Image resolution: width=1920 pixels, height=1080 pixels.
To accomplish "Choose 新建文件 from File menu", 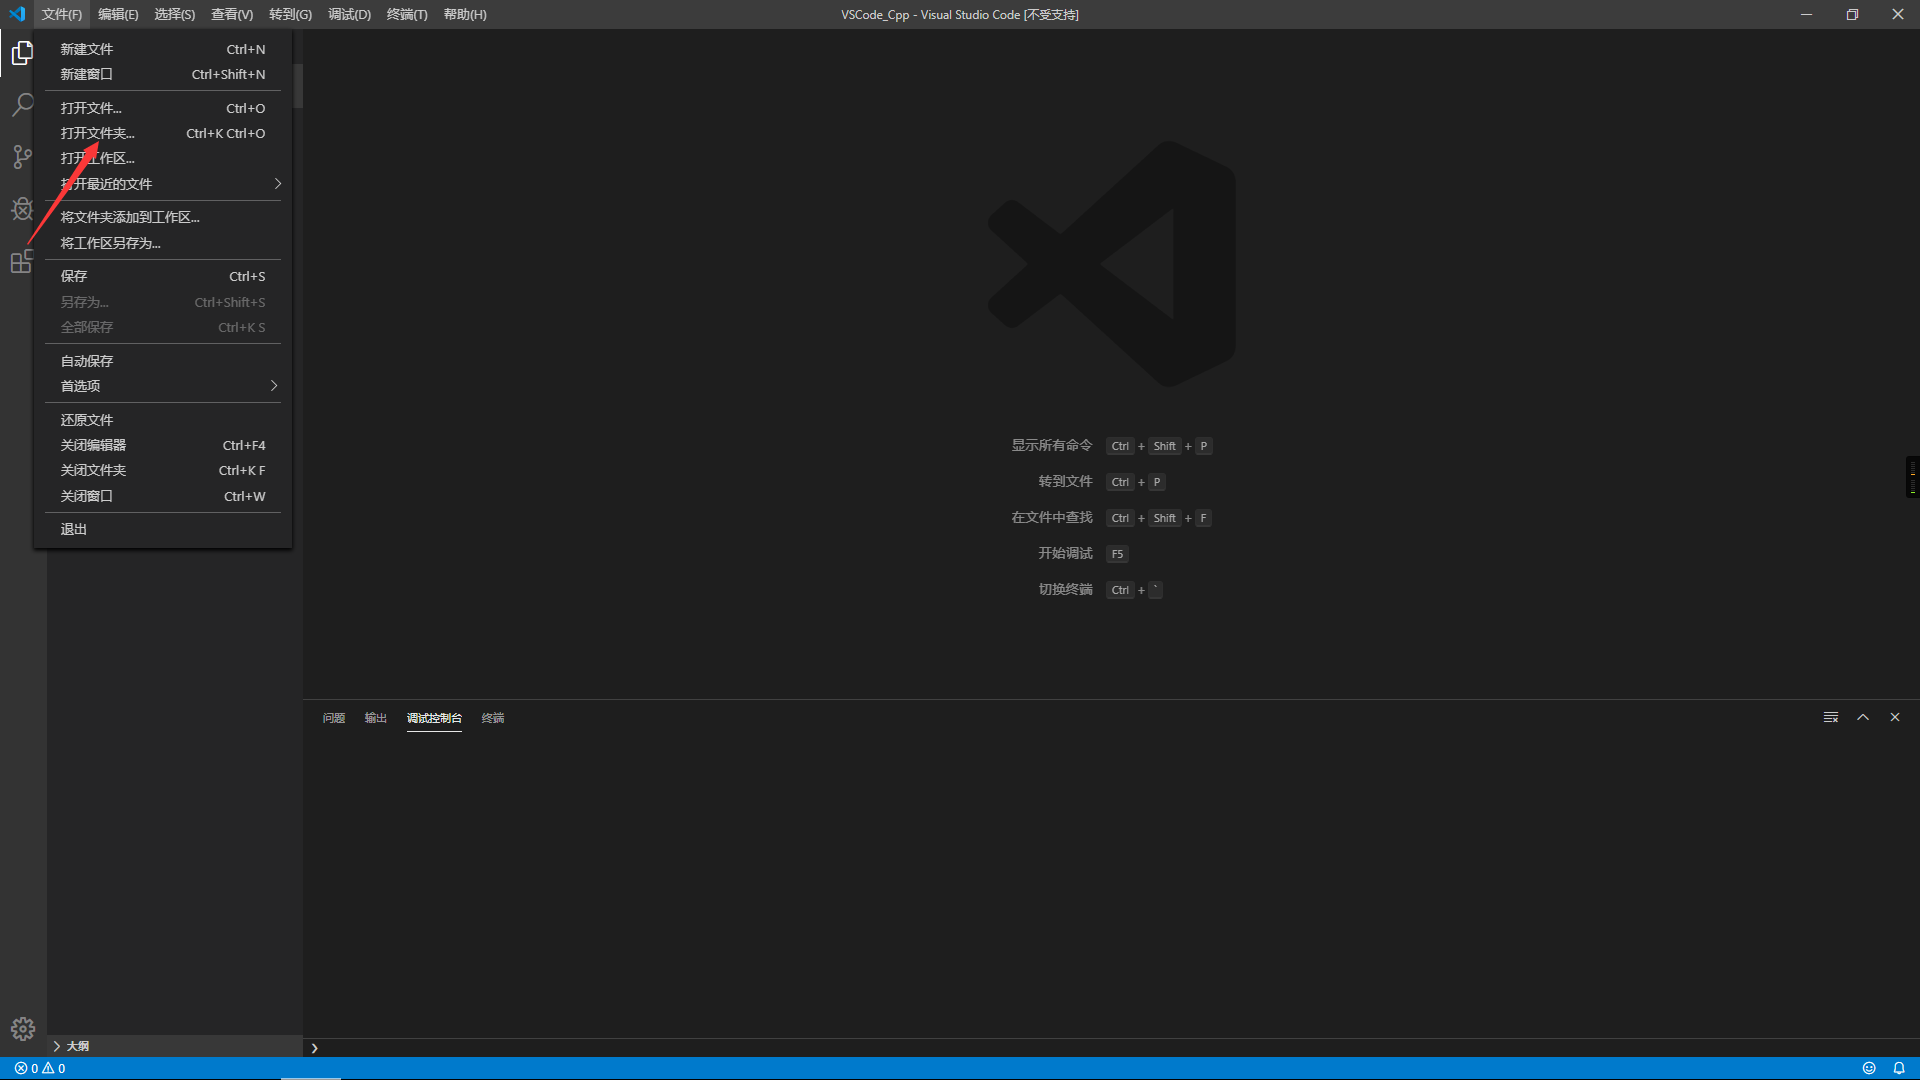I will pyautogui.click(x=163, y=49).
